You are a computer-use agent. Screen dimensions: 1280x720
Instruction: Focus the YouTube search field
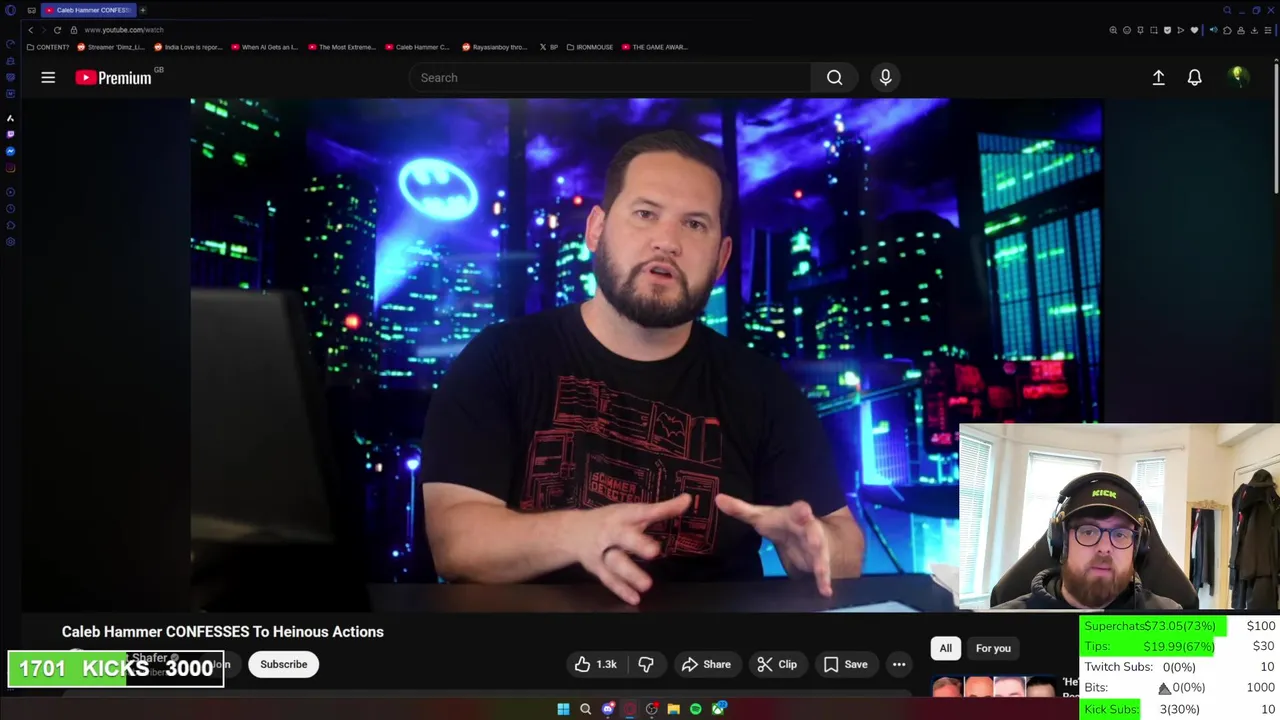coord(610,77)
